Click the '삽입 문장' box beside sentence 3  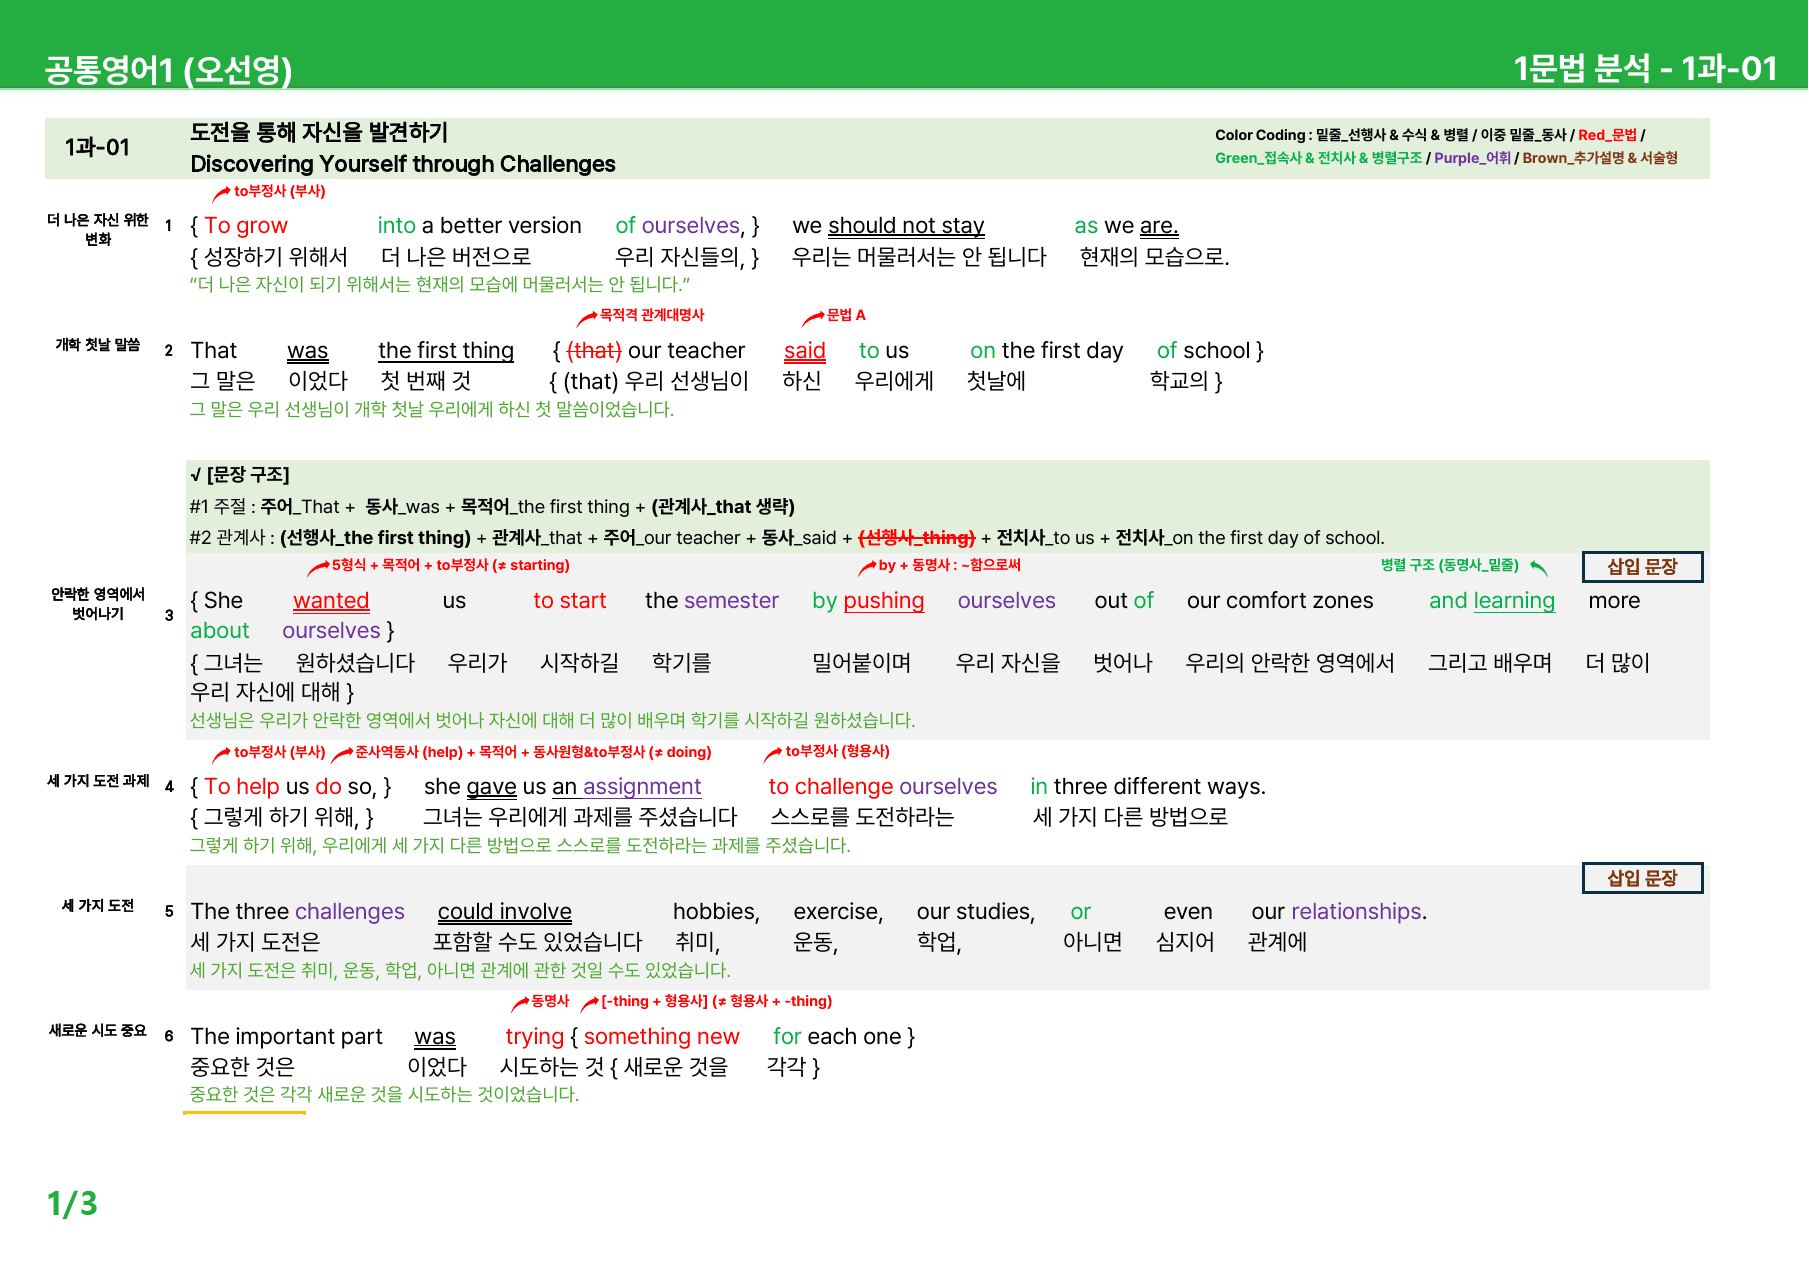tap(1642, 567)
